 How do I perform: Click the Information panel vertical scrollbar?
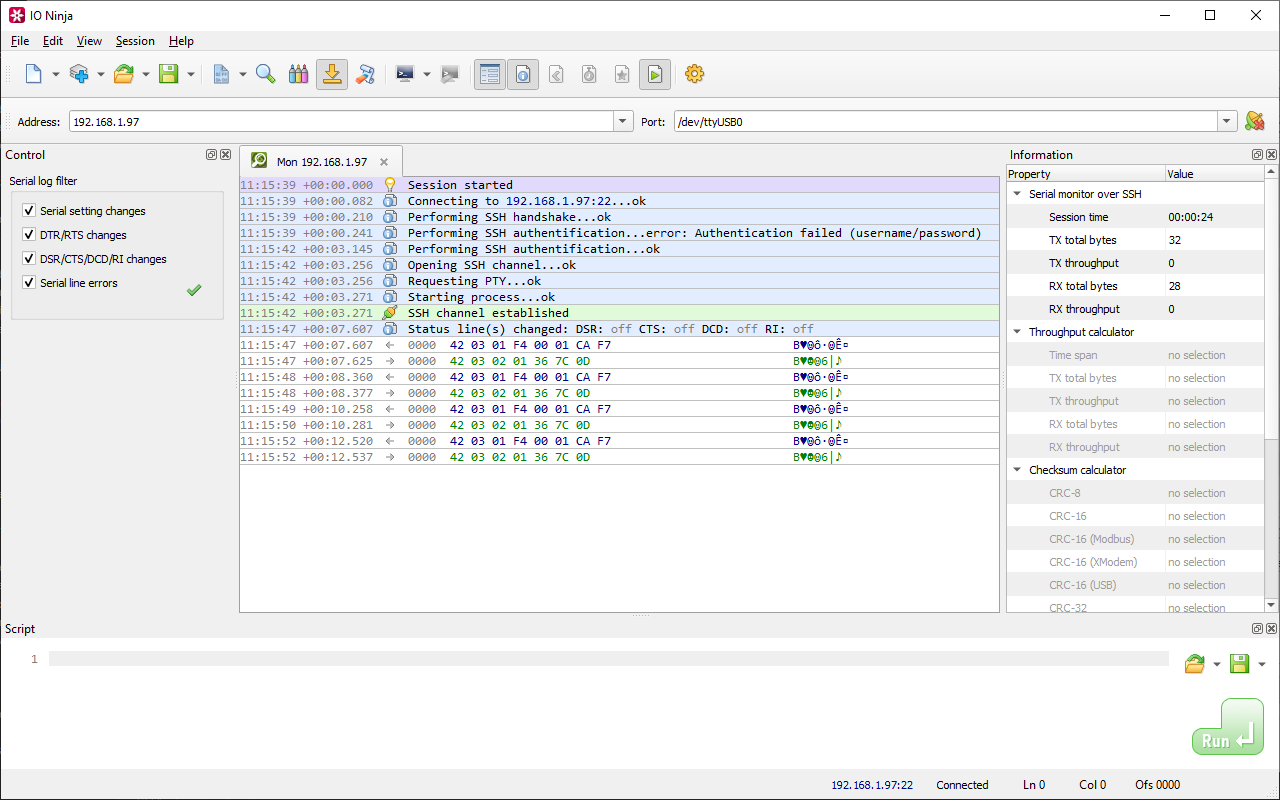pos(1272,389)
